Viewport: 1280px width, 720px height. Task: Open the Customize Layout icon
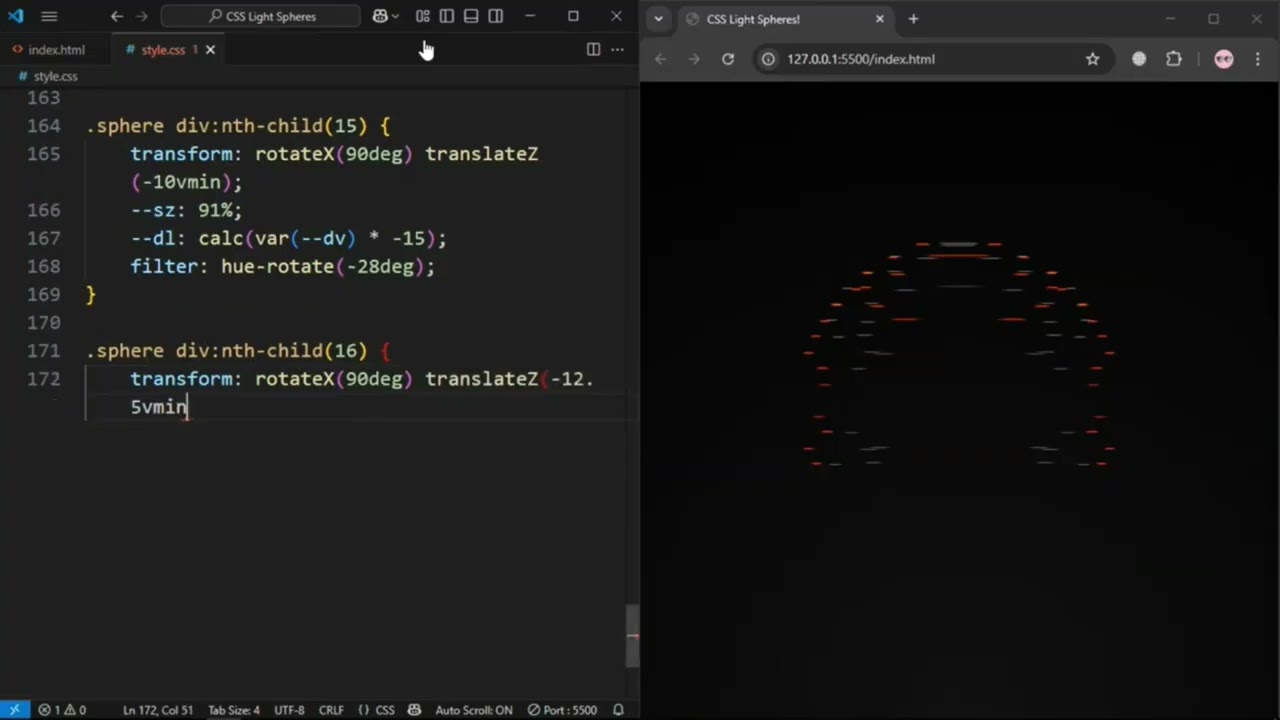point(422,16)
